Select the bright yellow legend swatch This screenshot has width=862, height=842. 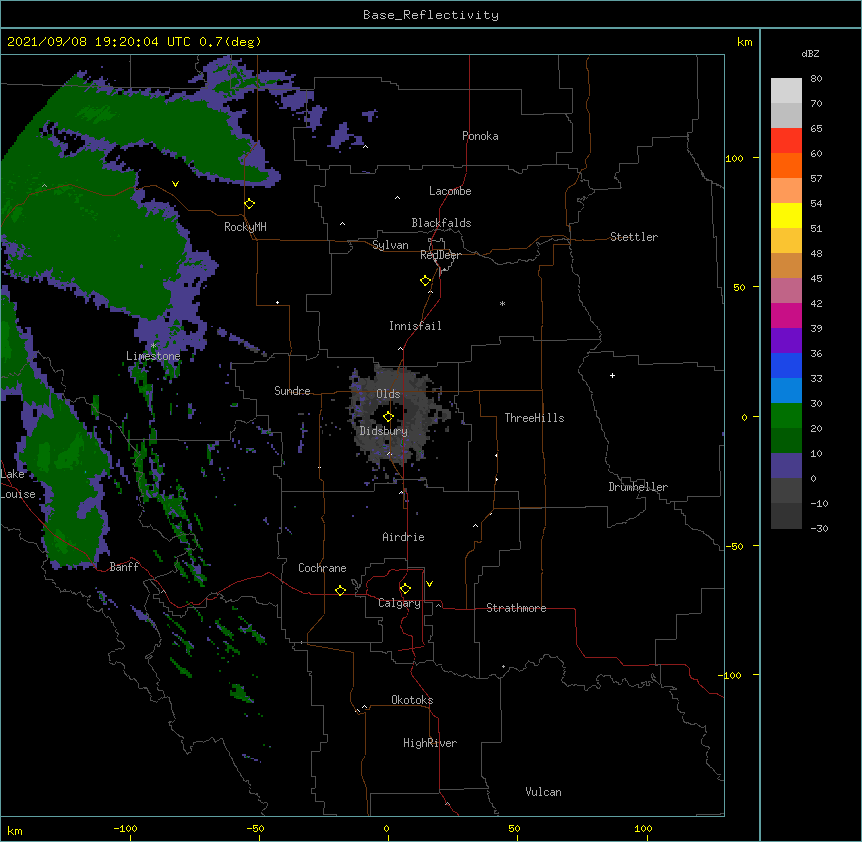(x=786, y=215)
